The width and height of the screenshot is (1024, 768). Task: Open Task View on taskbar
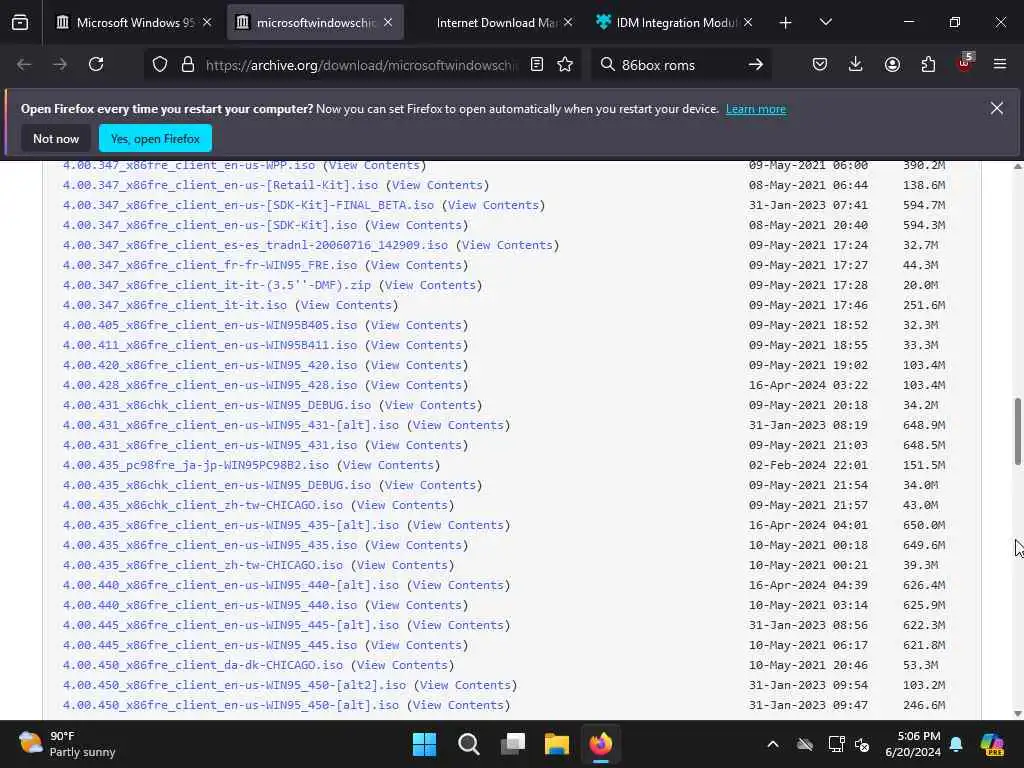[513, 744]
